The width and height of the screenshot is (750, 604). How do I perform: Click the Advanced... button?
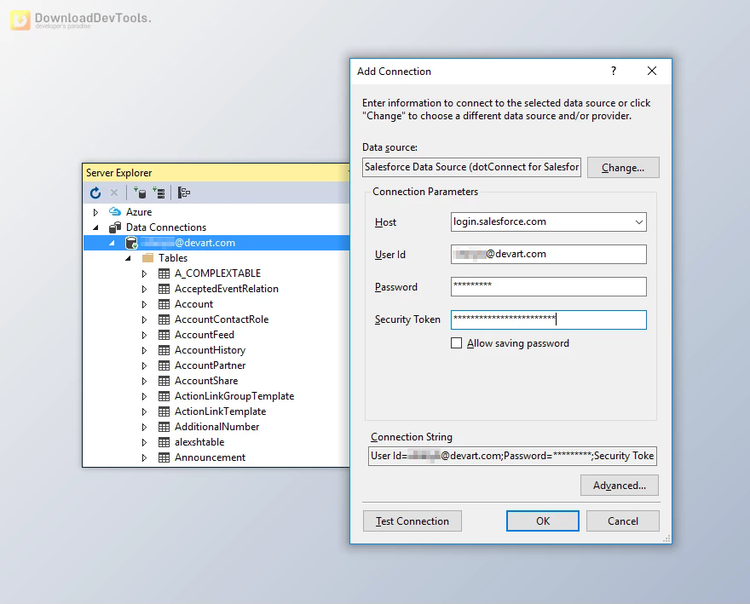pyautogui.click(x=619, y=485)
